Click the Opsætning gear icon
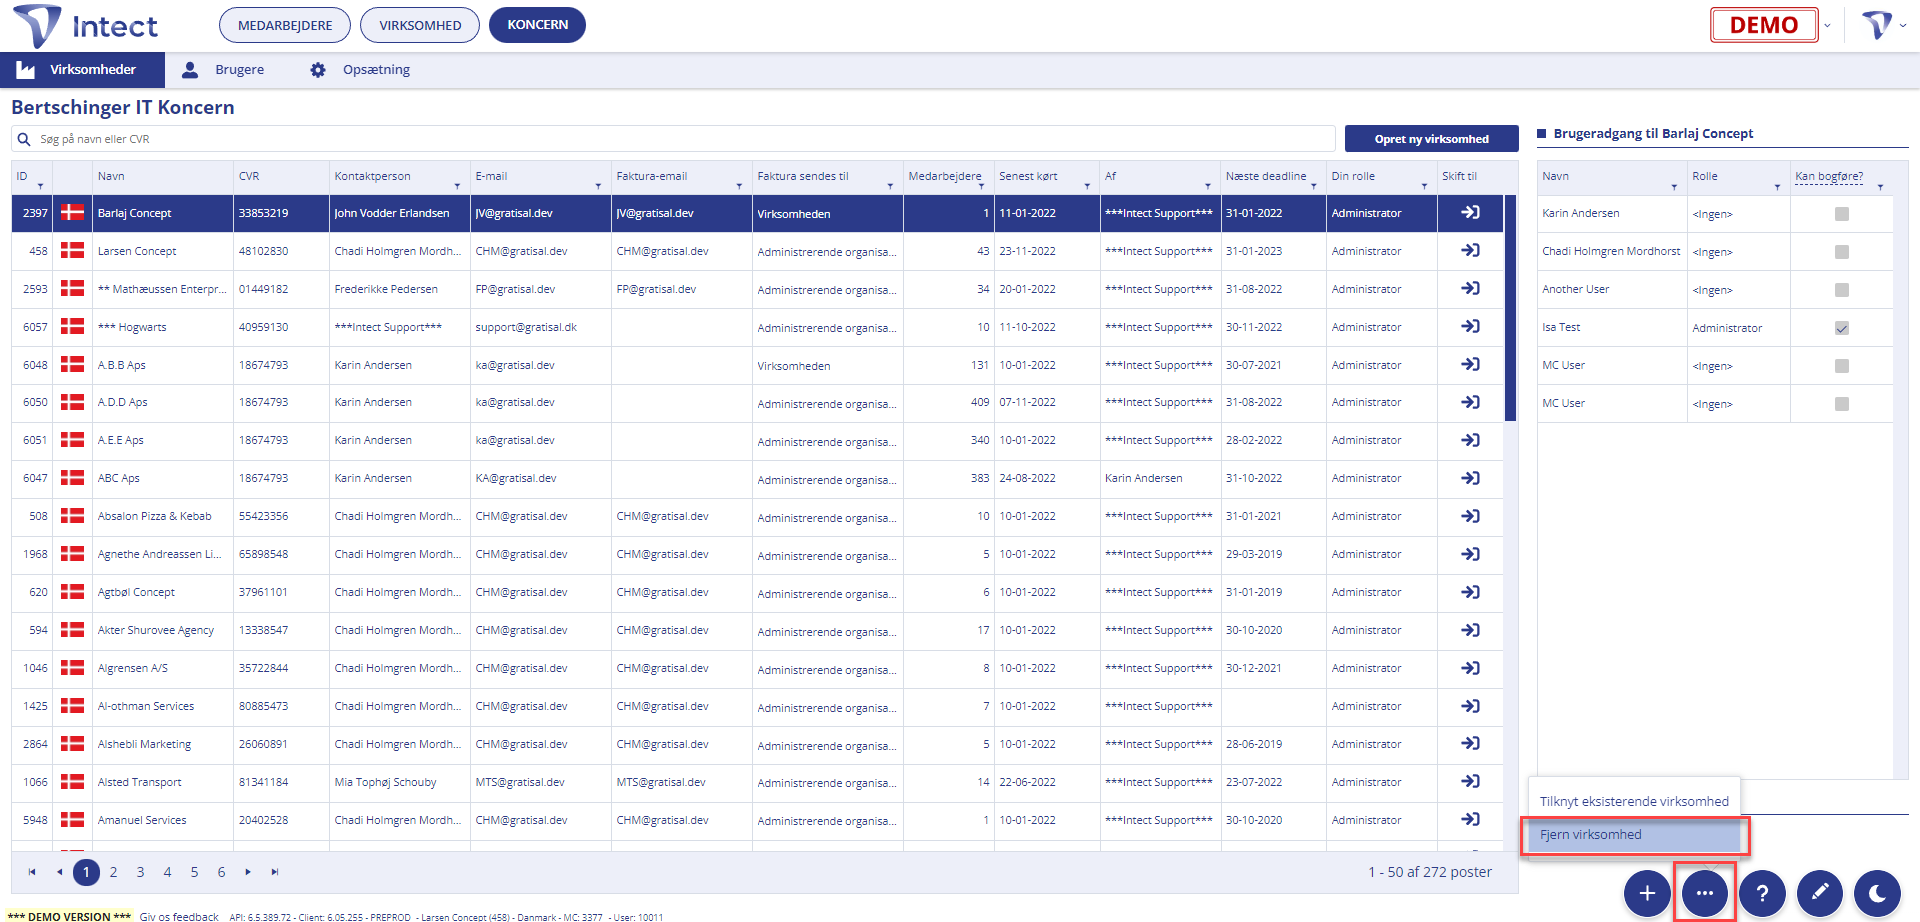The width and height of the screenshot is (1920, 922). 318,70
